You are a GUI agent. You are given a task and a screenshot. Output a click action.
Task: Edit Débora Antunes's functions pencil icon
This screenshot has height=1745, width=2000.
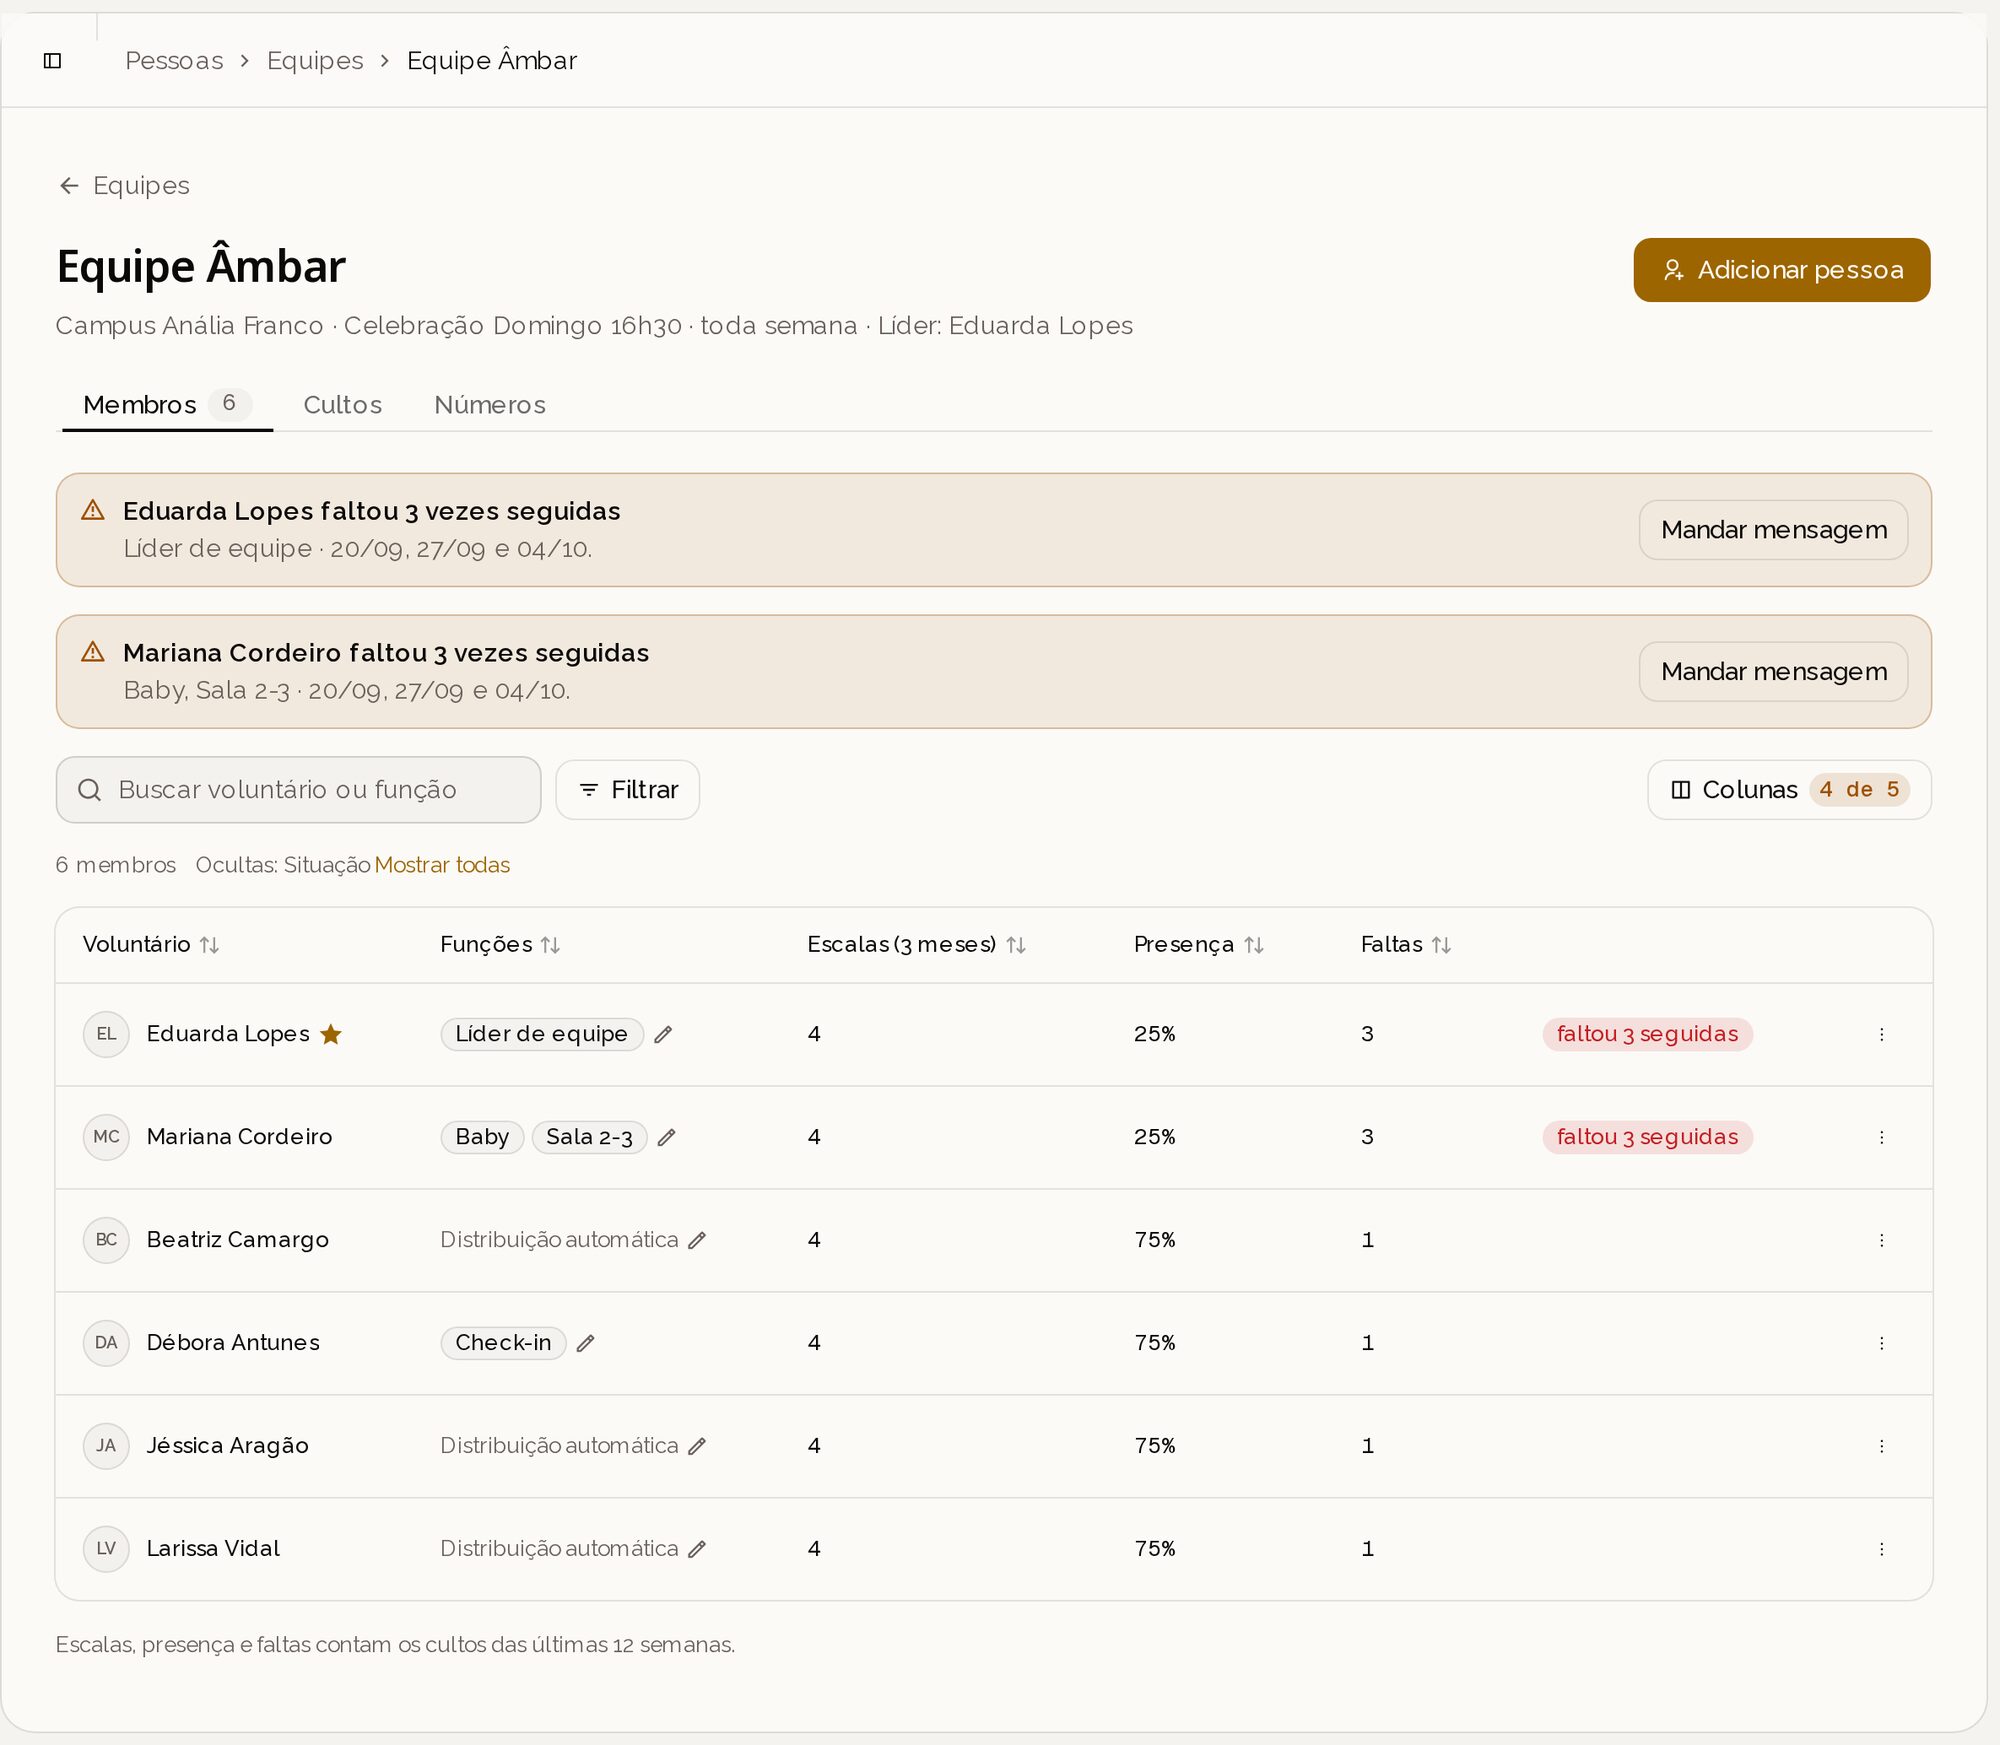[x=586, y=1344]
